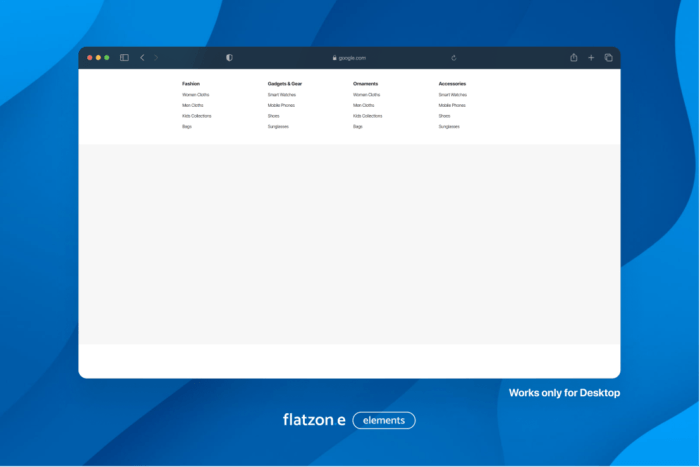Toggle the Safari sidebar icon
This screenshot has width=700, height=467.
point(124,58)
